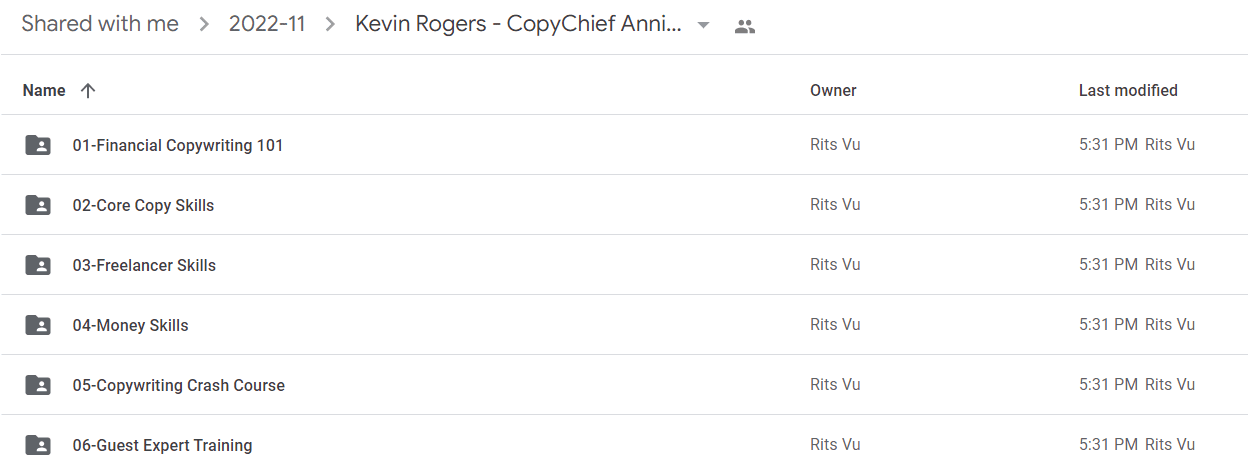Image resolution: width=1248 pixels, height=467 pixels.
Task: Click the Owner column header
Action: coord(833,91)
